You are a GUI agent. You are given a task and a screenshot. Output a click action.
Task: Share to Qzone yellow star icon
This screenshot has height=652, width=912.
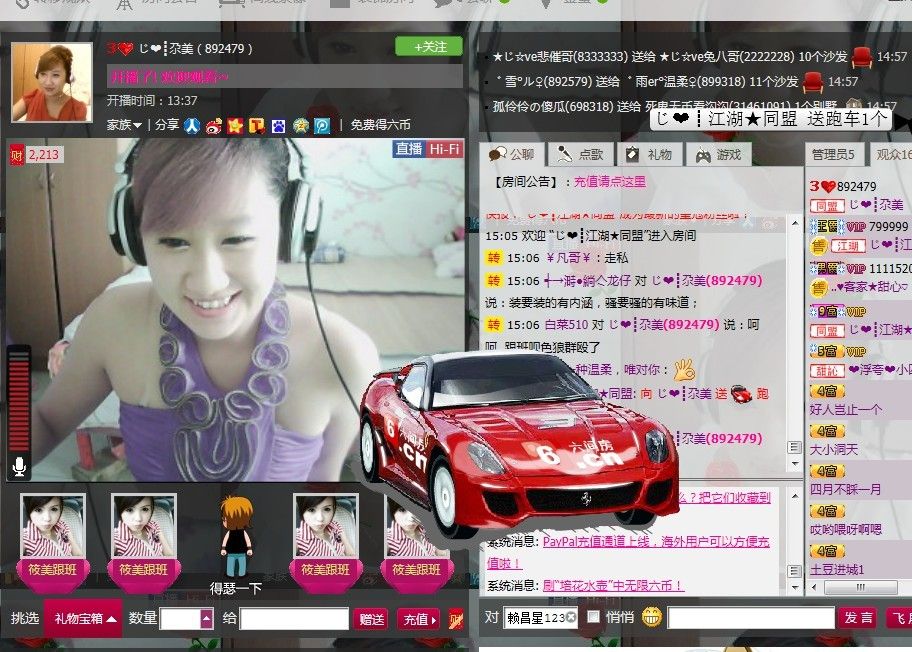click(x=235, y=125)
